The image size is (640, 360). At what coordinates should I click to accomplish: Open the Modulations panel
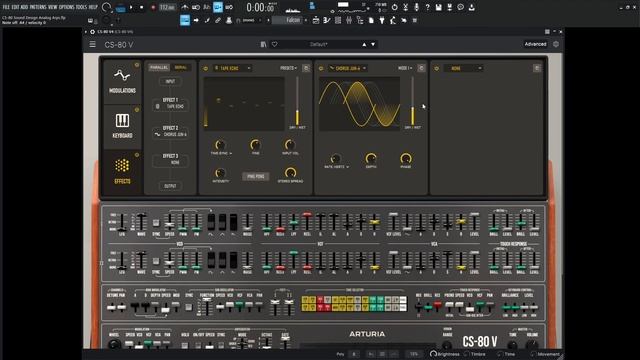(122, 82)
